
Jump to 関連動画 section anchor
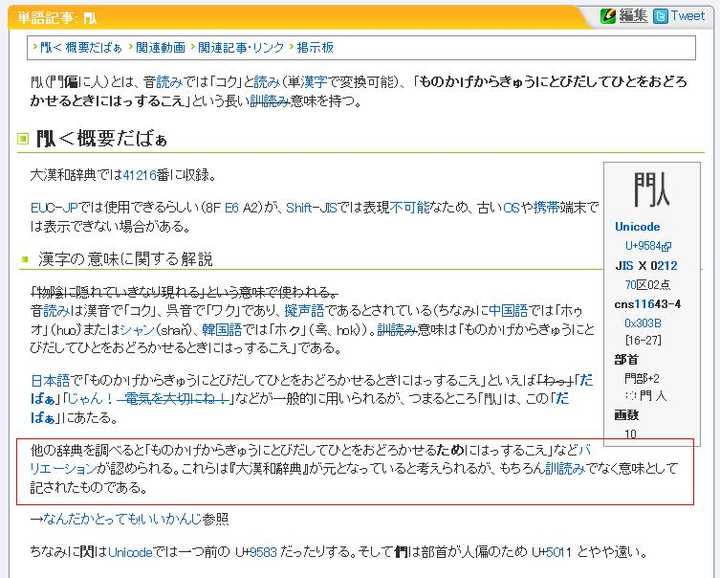click(161, 47)
